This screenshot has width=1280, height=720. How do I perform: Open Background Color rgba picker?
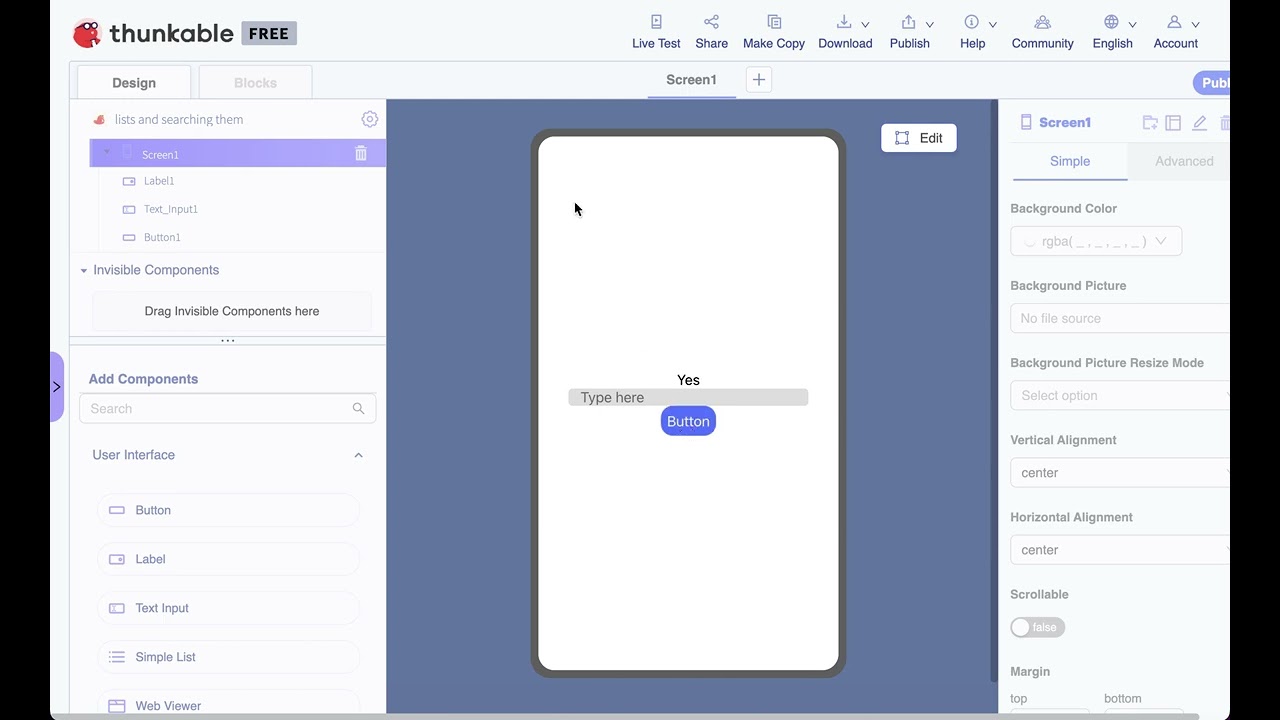click(1096, 241)
